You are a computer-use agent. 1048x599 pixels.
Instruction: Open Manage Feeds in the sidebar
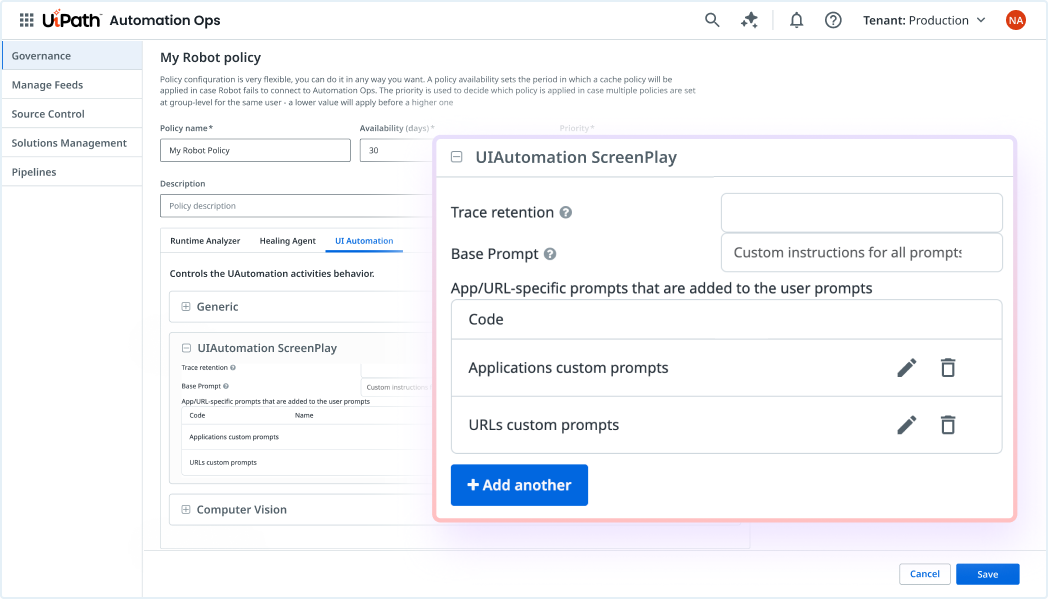72,85
